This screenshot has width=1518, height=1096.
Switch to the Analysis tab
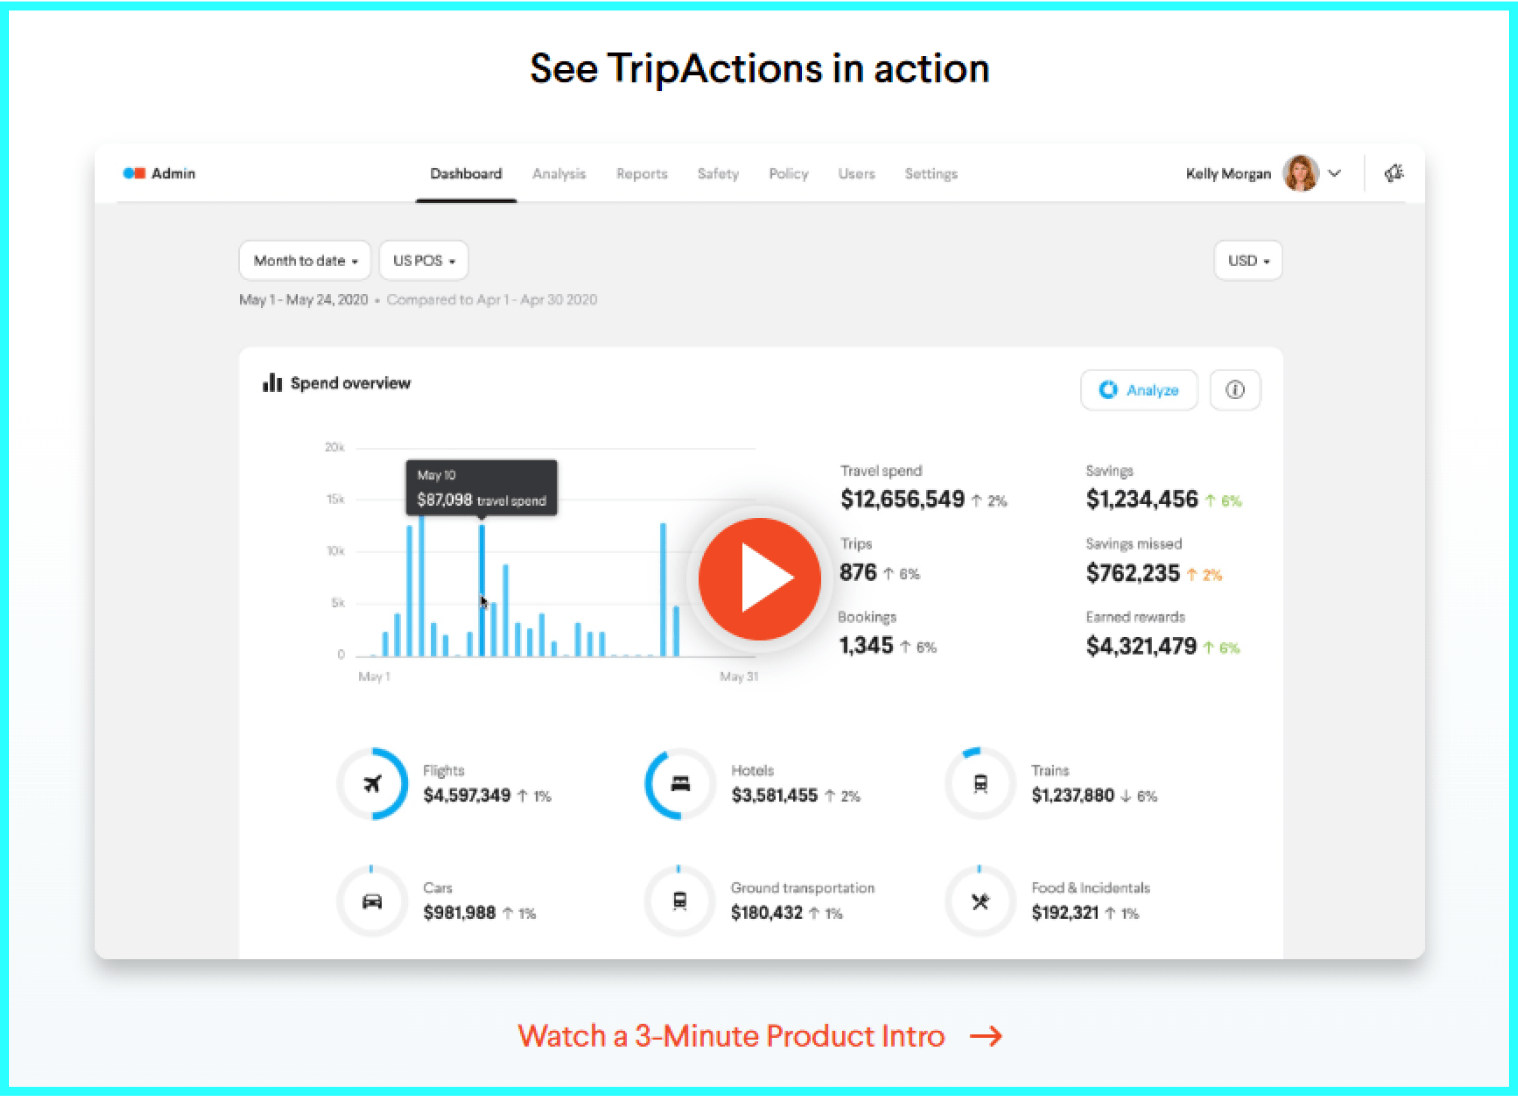(x=559, y=174)
